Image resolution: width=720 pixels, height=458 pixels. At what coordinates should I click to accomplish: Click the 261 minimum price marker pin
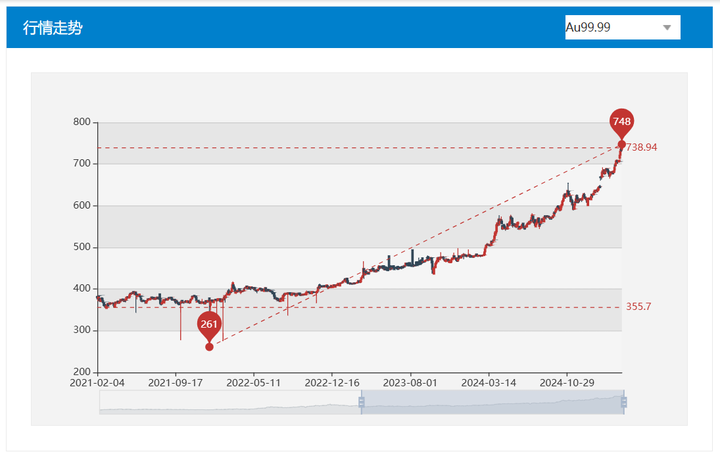[209, 324]
